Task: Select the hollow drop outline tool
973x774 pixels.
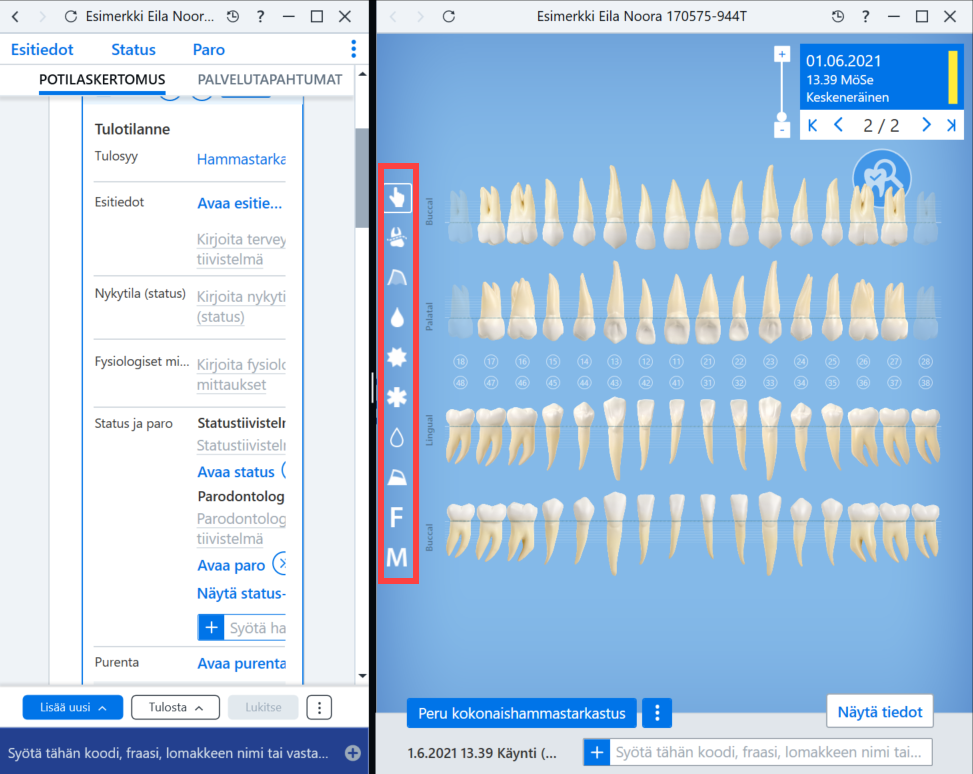Action: (397, 438)
